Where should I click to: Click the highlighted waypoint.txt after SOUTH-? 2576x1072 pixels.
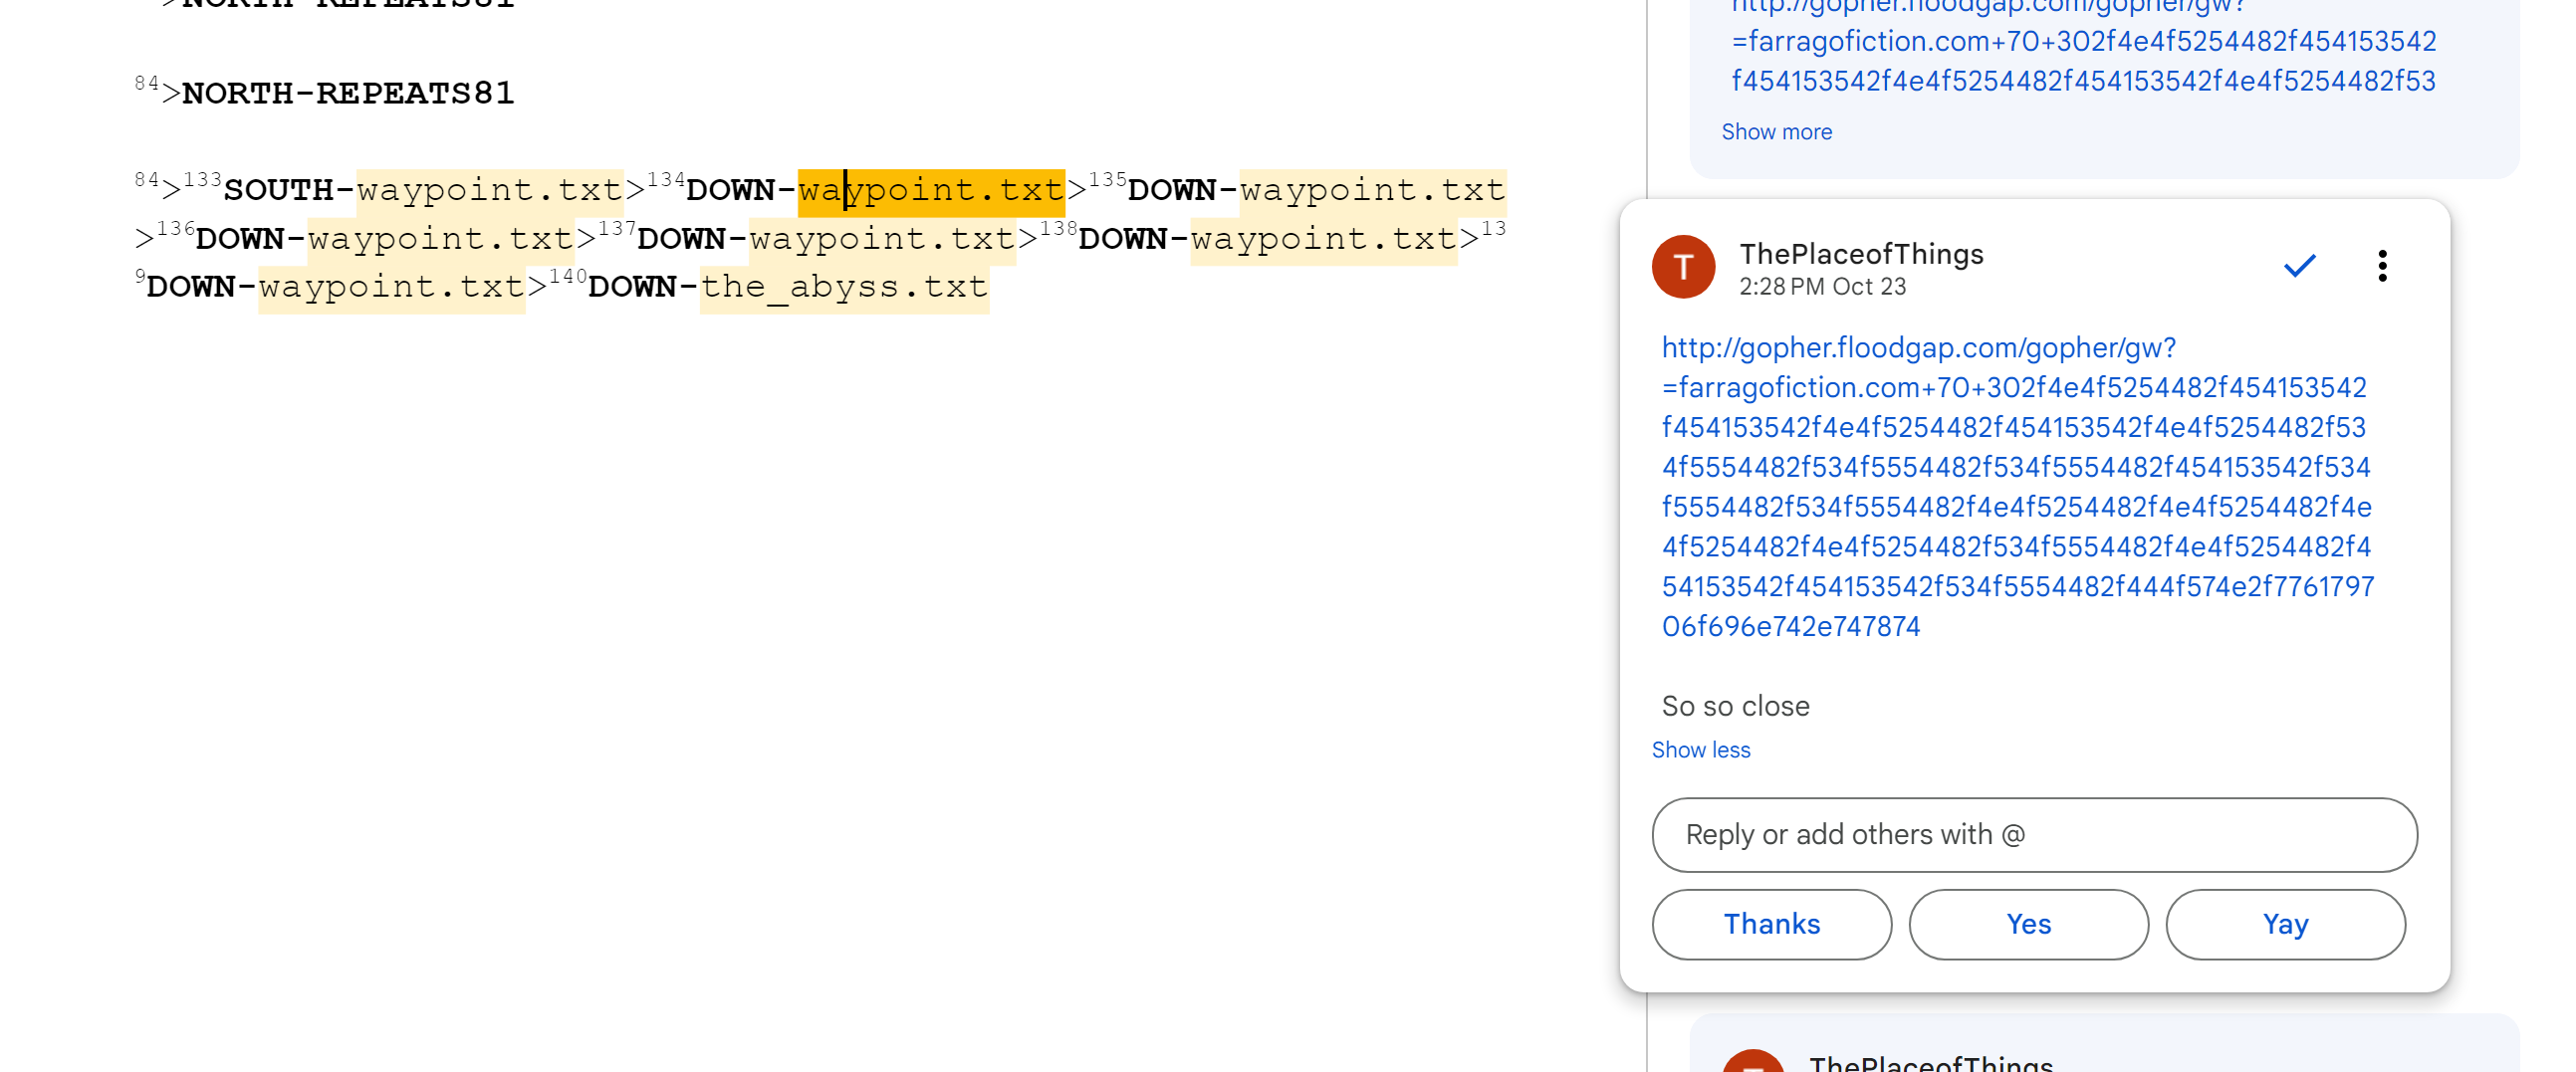(x=489, y=190)
